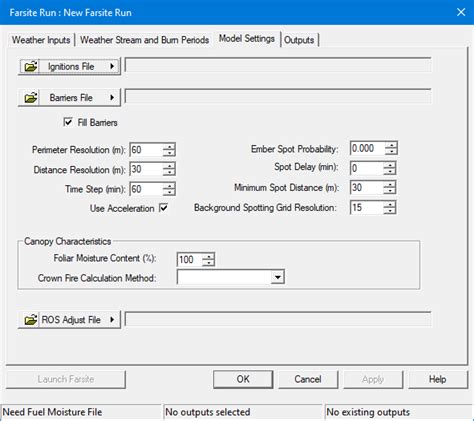Increase Minimum Spot Distance with up arrow
The image size is (474, 421).
tap(389, 184)
